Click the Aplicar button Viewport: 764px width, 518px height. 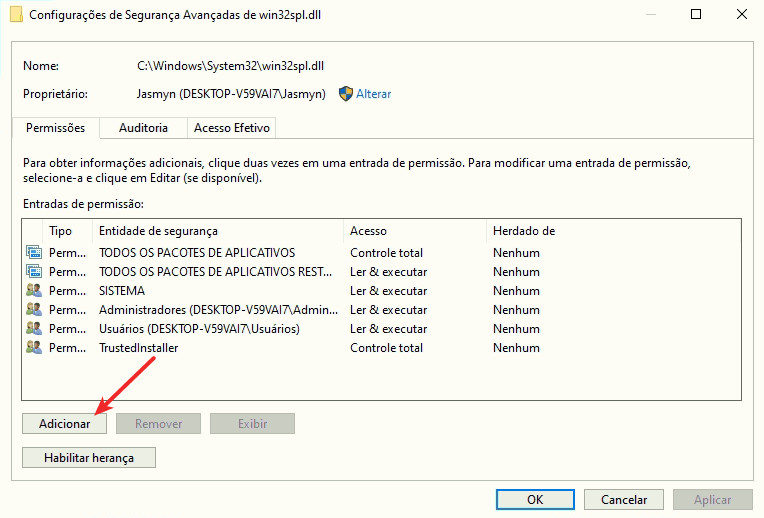coord(712,499)
